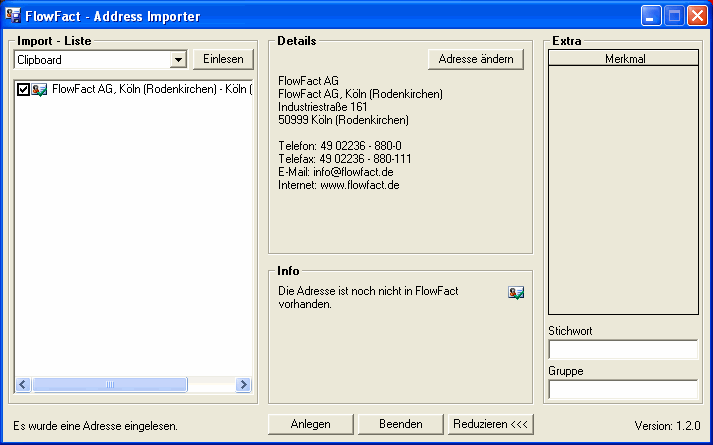Close the Address Importer window
Screen dimensions: 713x445
click(697, 16)
